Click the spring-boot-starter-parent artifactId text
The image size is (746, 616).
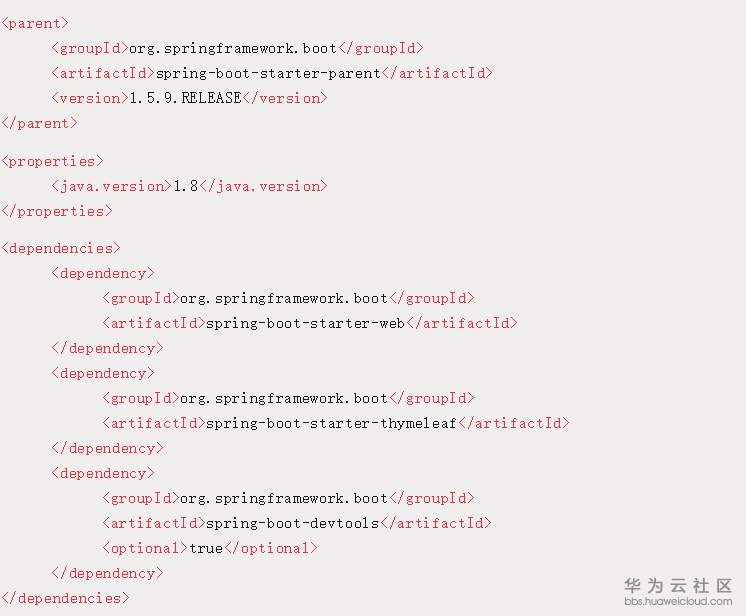coord(268,73)
